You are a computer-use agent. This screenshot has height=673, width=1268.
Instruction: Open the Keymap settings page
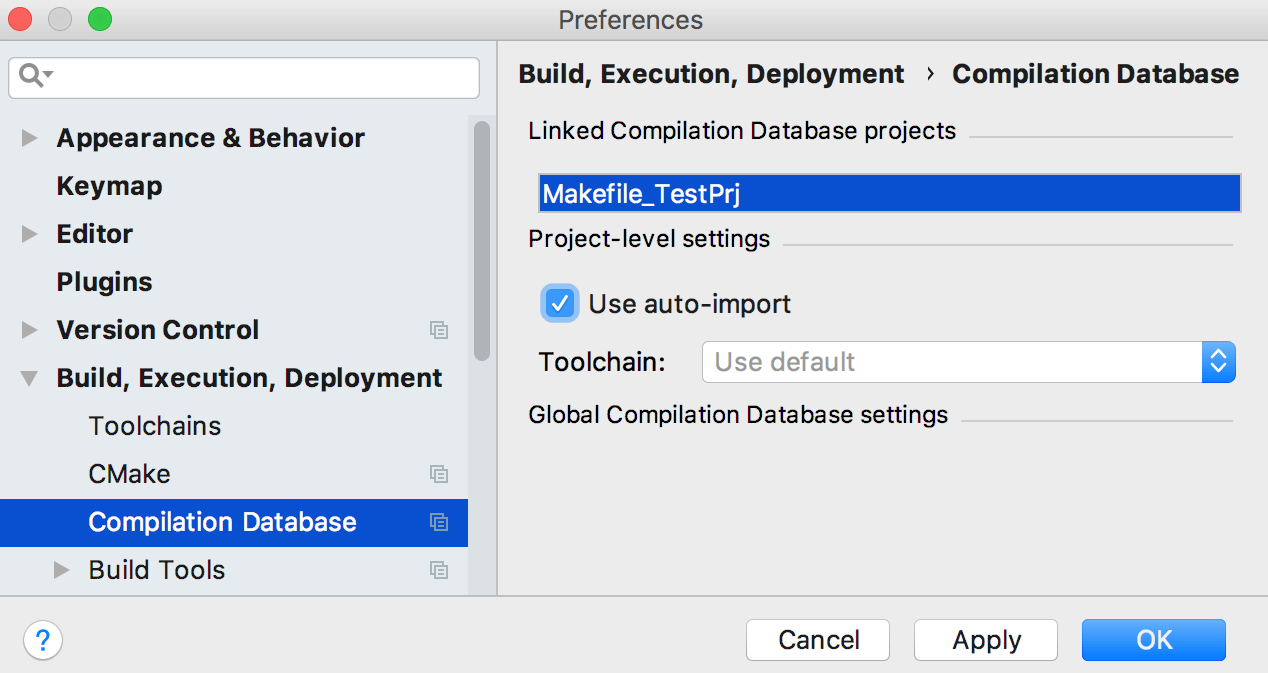tap(109, 186)
